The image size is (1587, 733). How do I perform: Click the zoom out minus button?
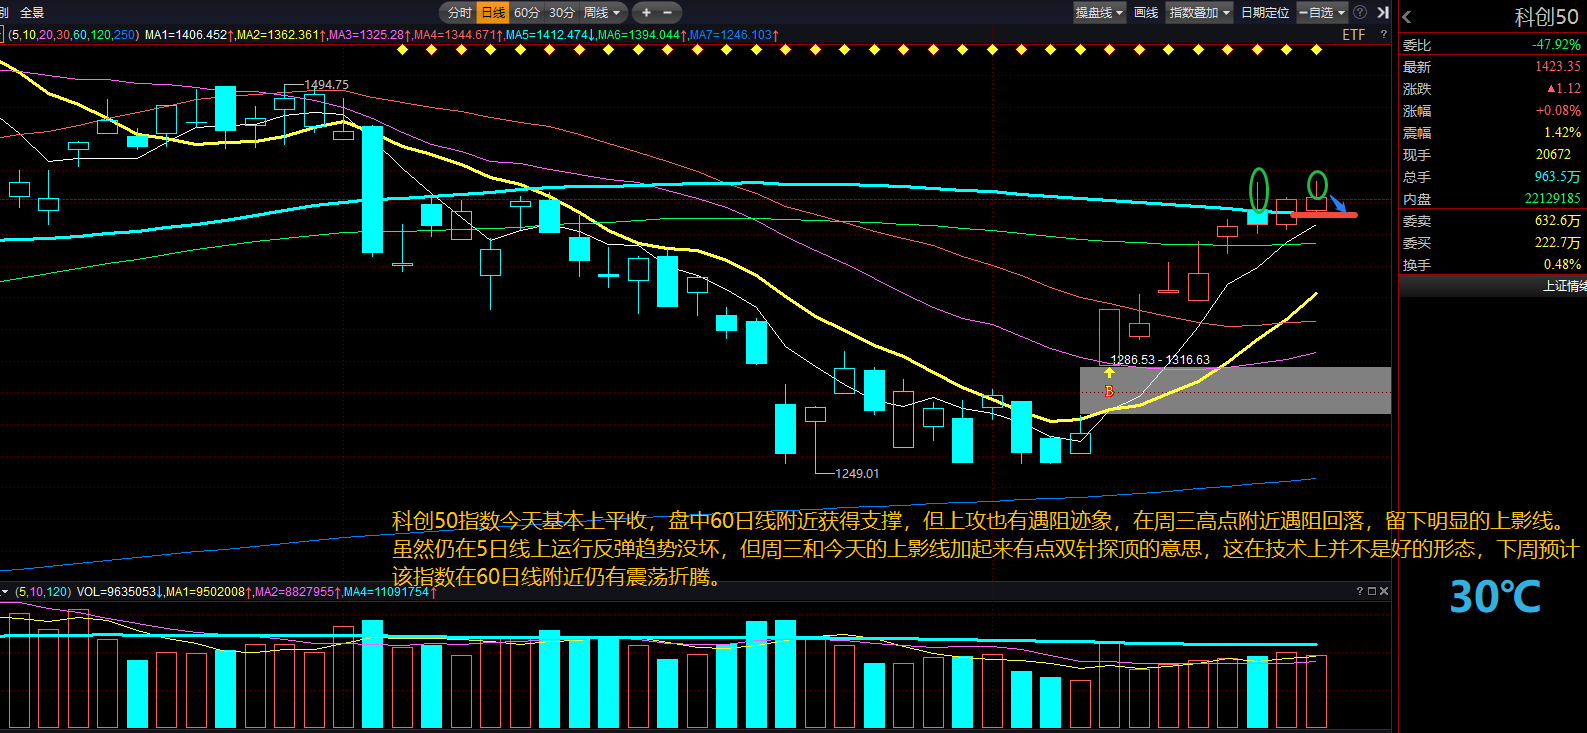coord(668,13)
